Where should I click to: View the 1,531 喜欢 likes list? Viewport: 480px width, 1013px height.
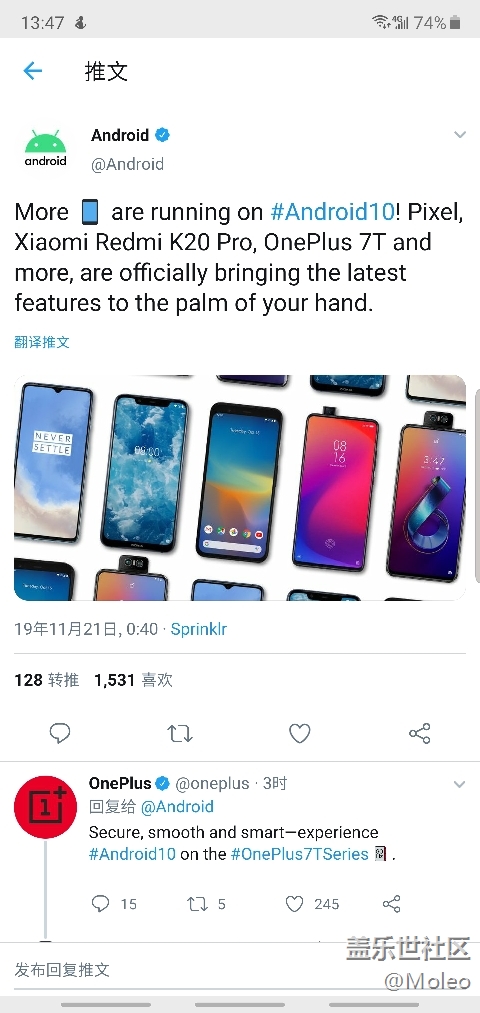tap(133, 680)
